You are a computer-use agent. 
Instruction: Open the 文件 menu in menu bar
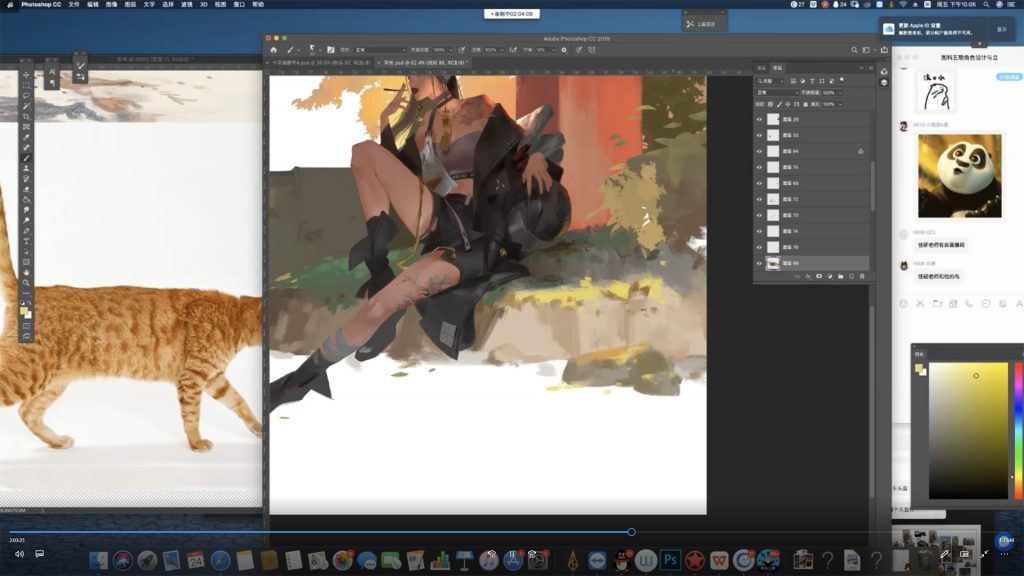click(x=74, y=4)
